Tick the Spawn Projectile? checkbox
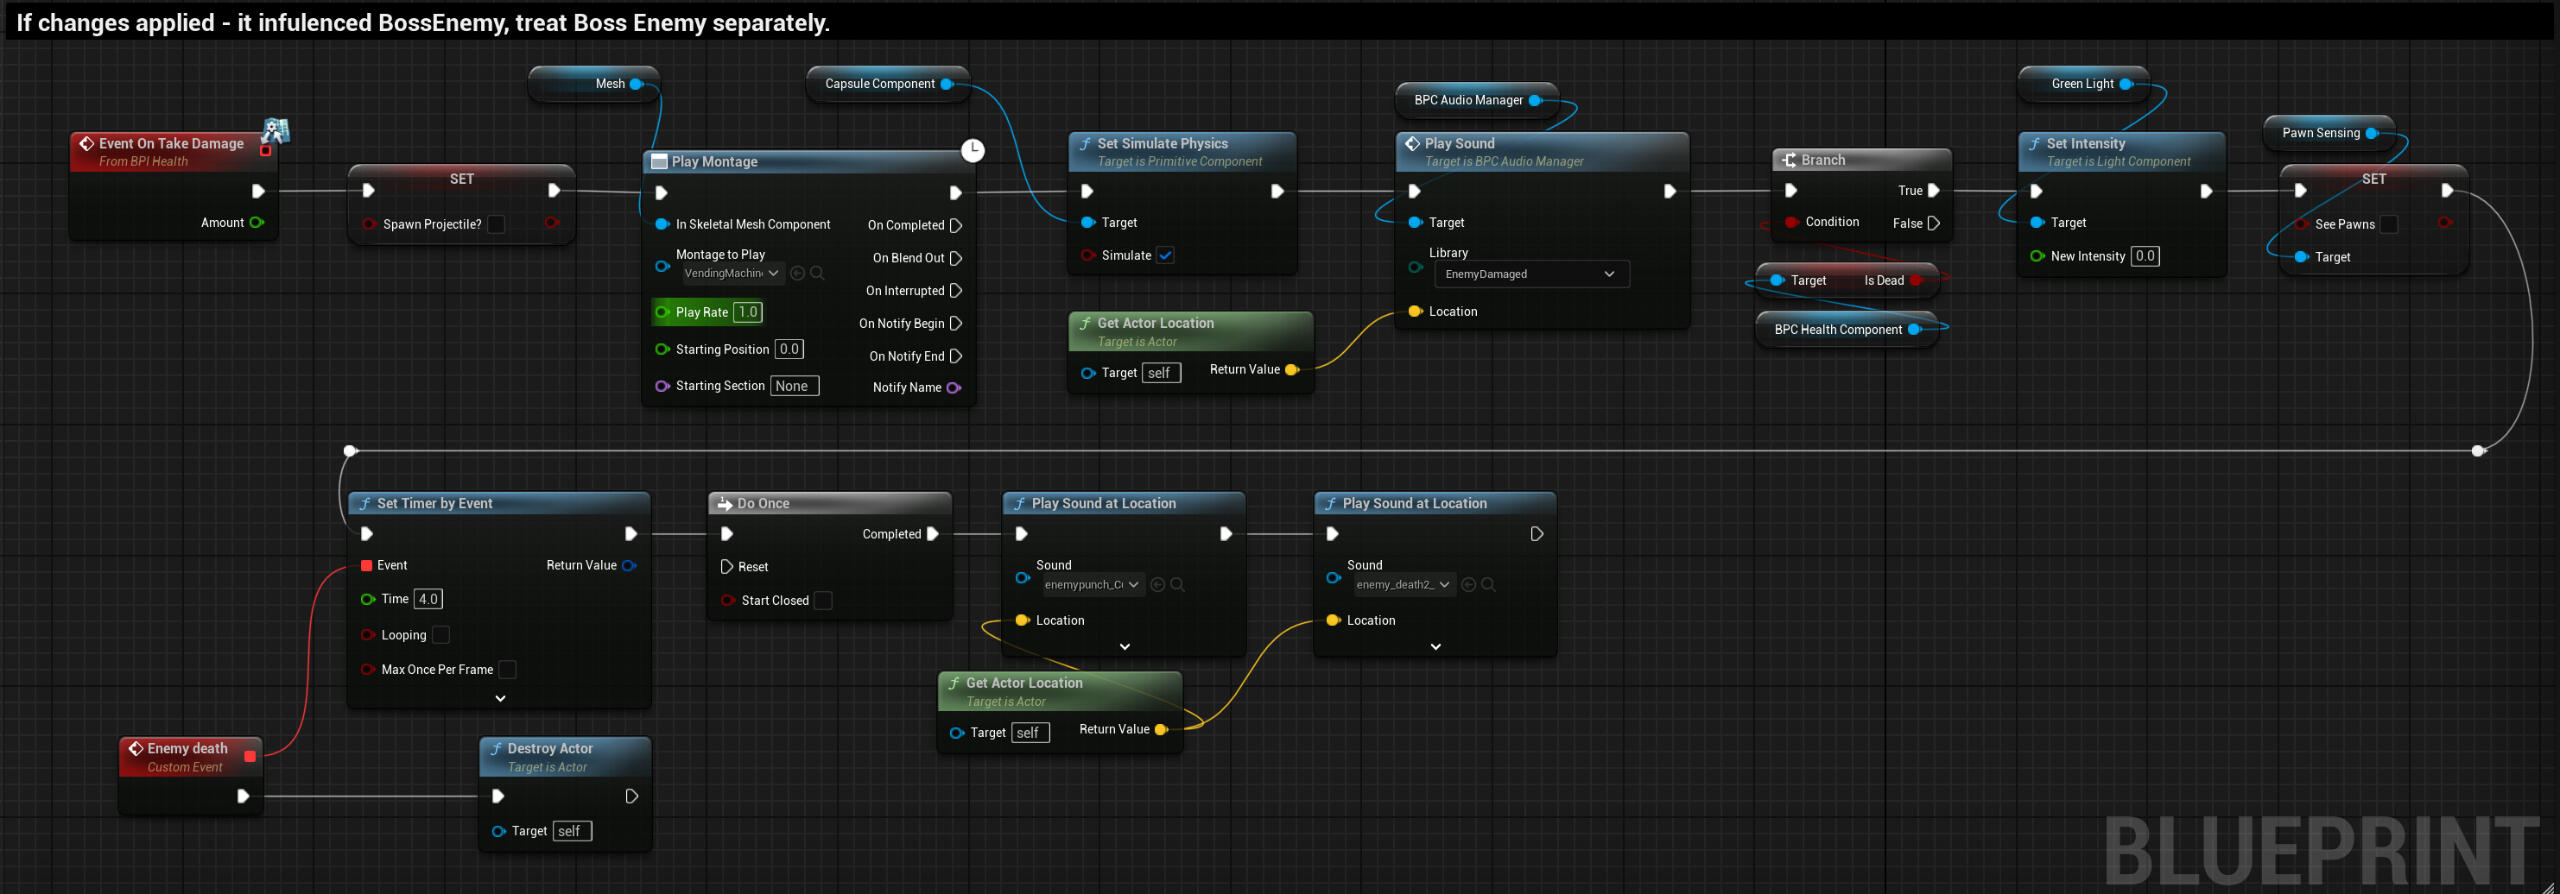This screenshot has height=894, width=2560. pos(496,225)
